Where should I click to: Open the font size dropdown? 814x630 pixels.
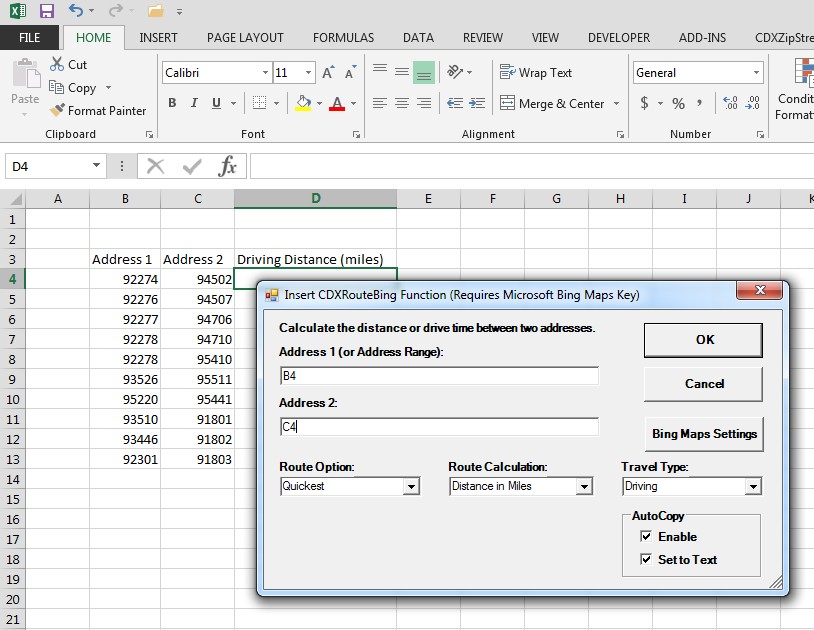pos(308,73)
